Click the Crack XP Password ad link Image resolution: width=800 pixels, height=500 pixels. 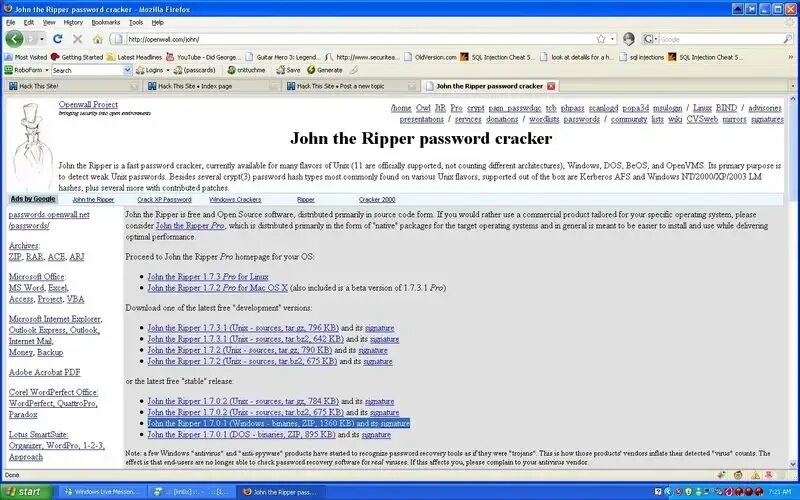[164, 200]
